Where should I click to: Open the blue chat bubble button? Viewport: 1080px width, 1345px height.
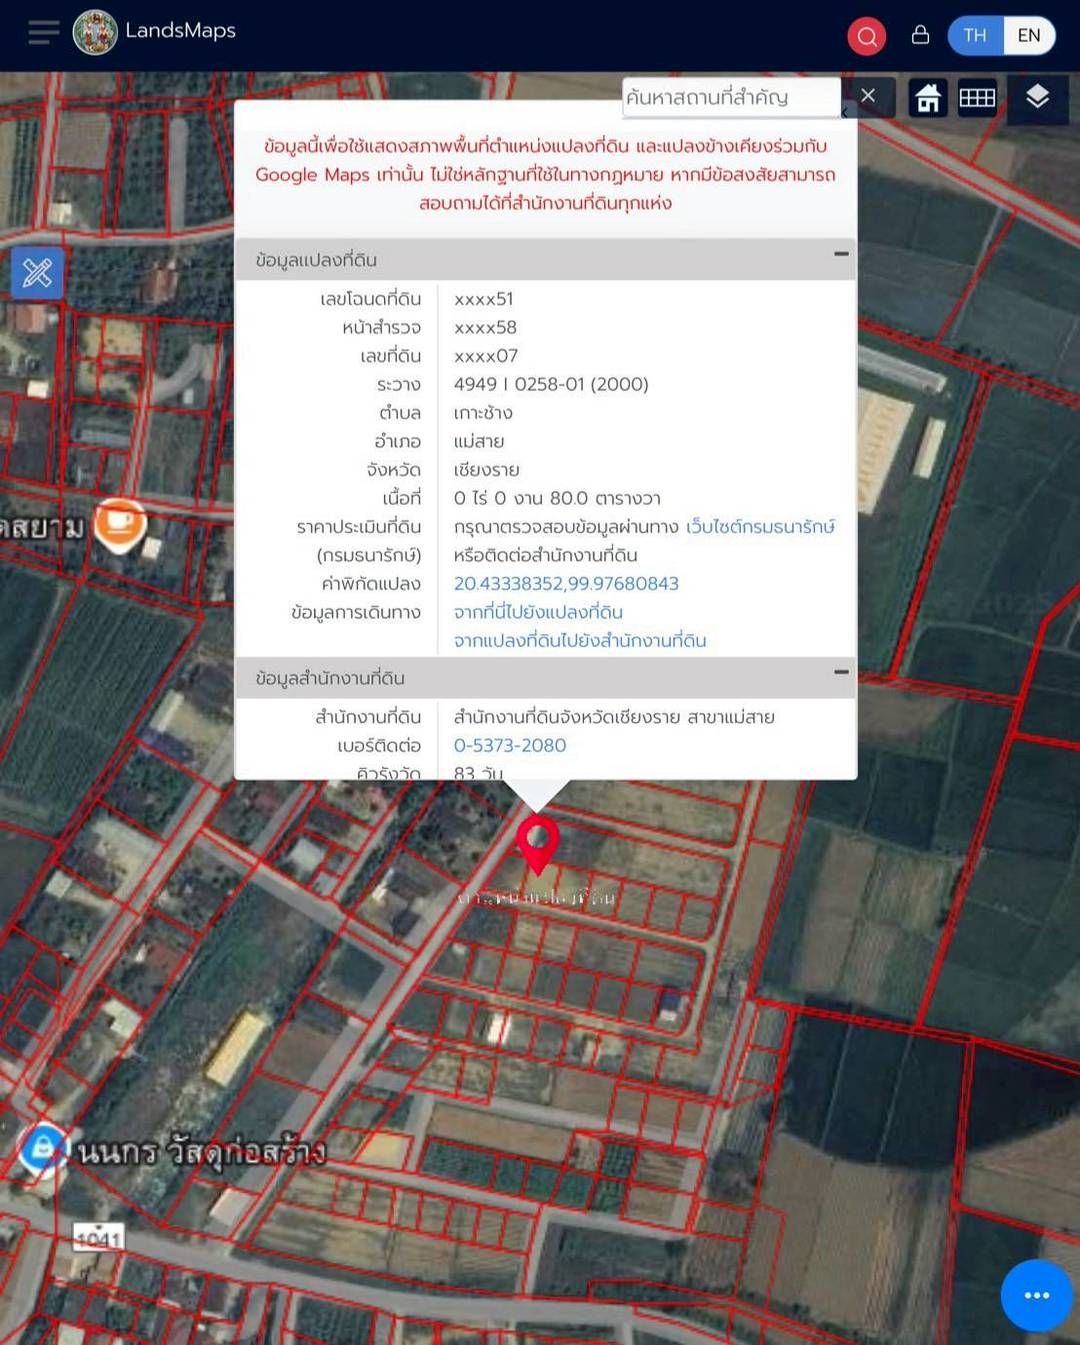(1037, 1295)
